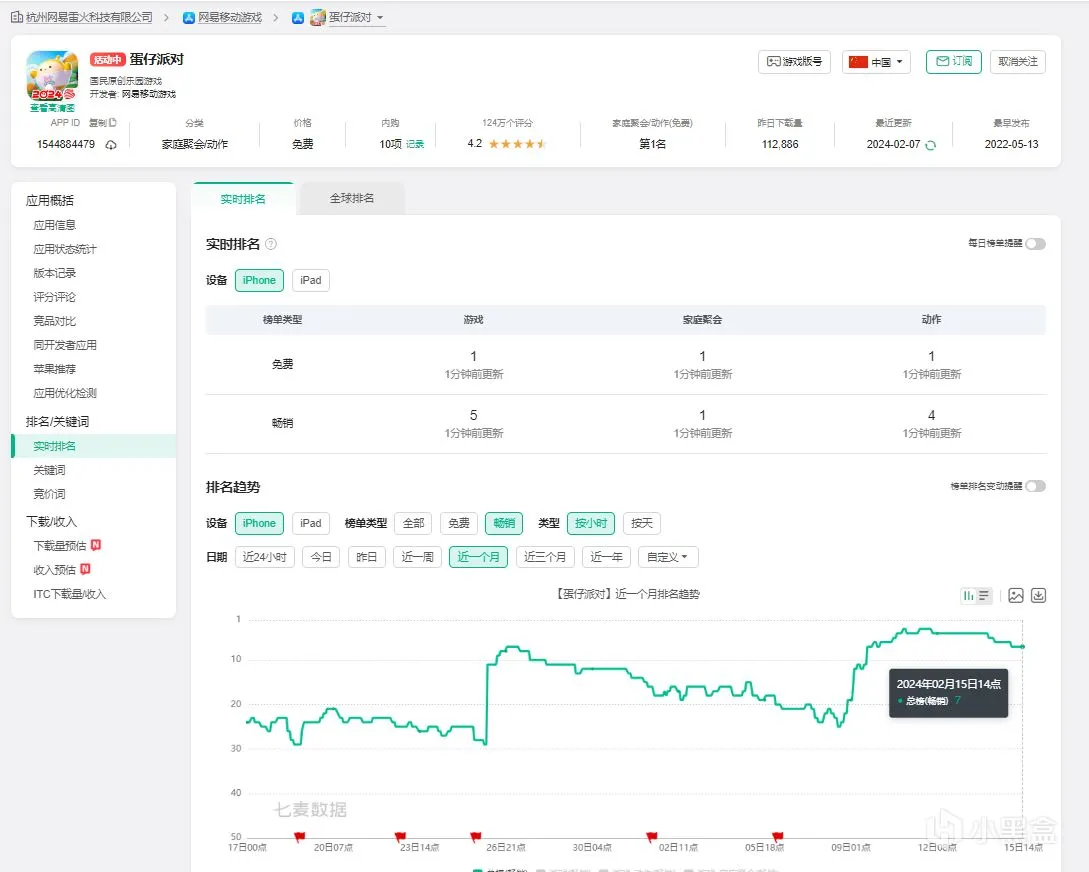1089x872 pixels.
Task: Open 应用信息 in sidebar
Action: pyautogui.click(x=55, y=225)
